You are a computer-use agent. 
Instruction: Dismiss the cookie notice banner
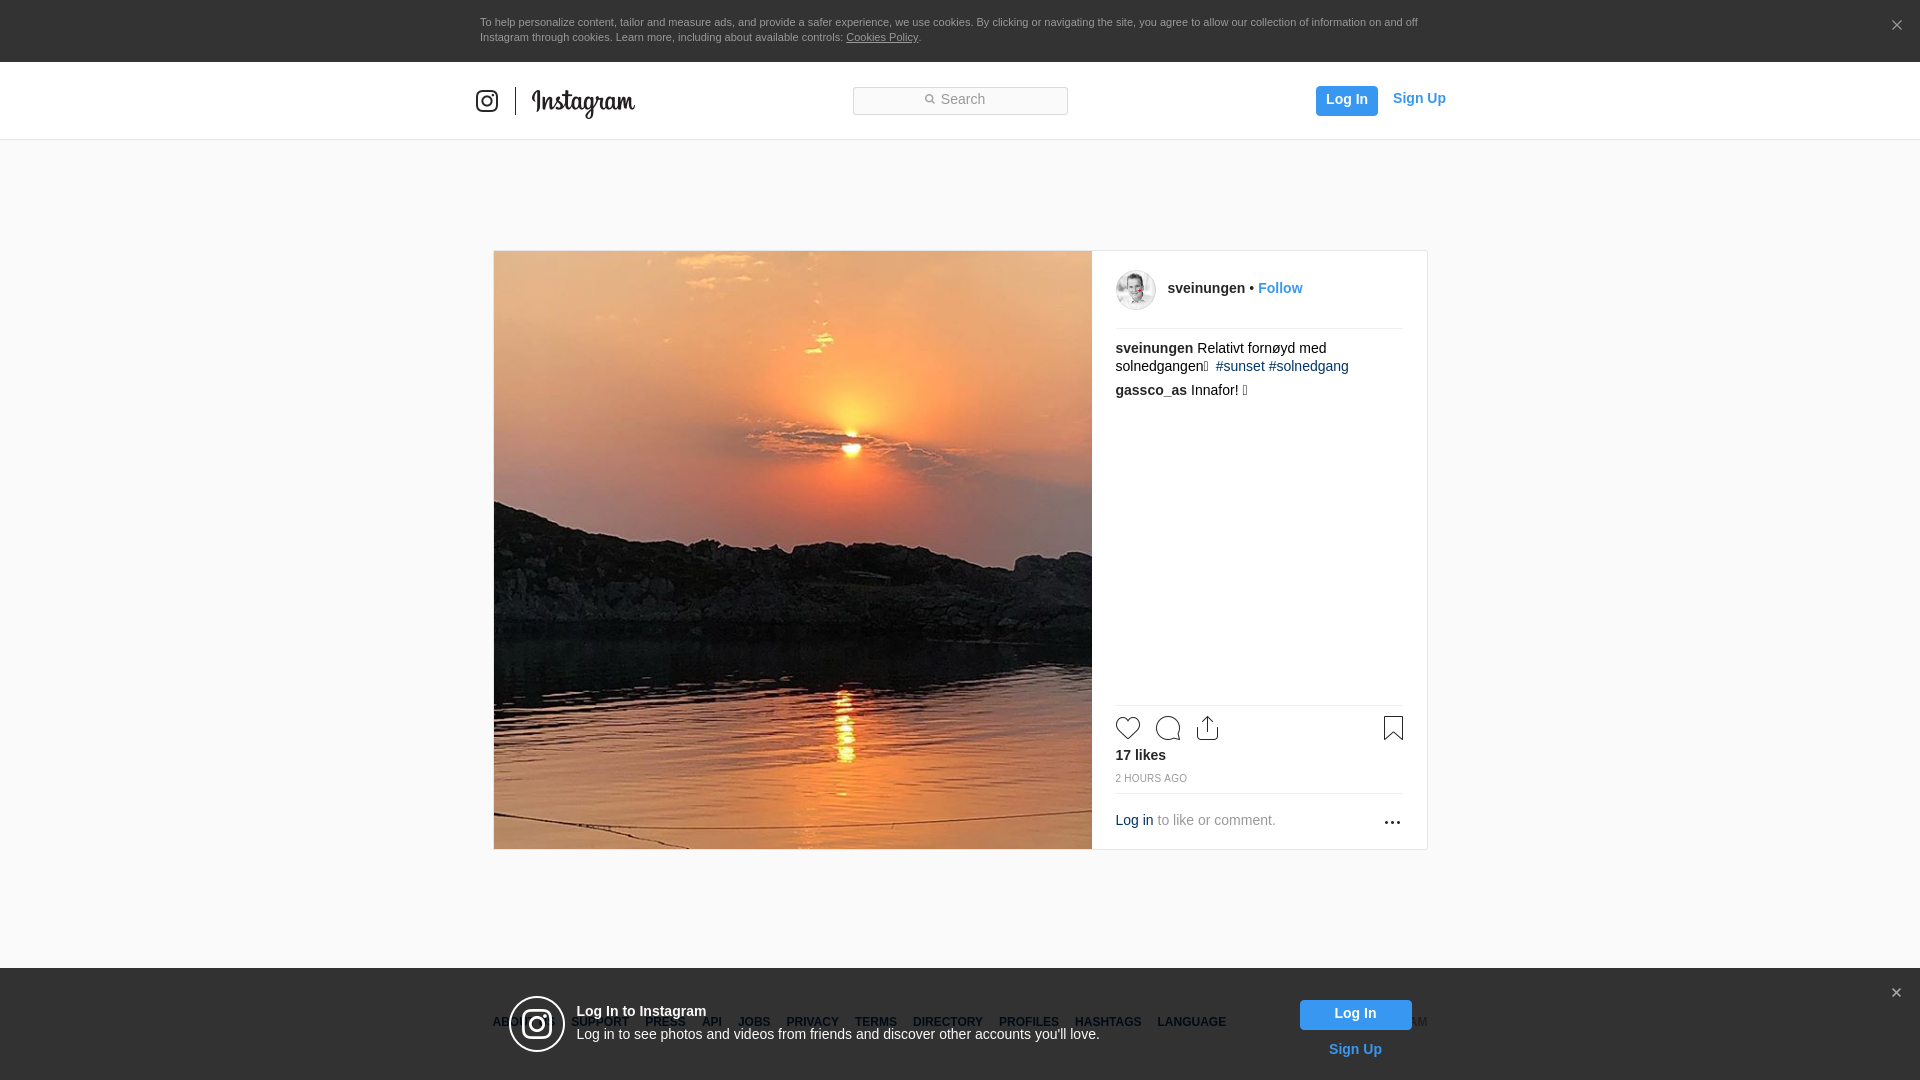tap(1896, 26)
